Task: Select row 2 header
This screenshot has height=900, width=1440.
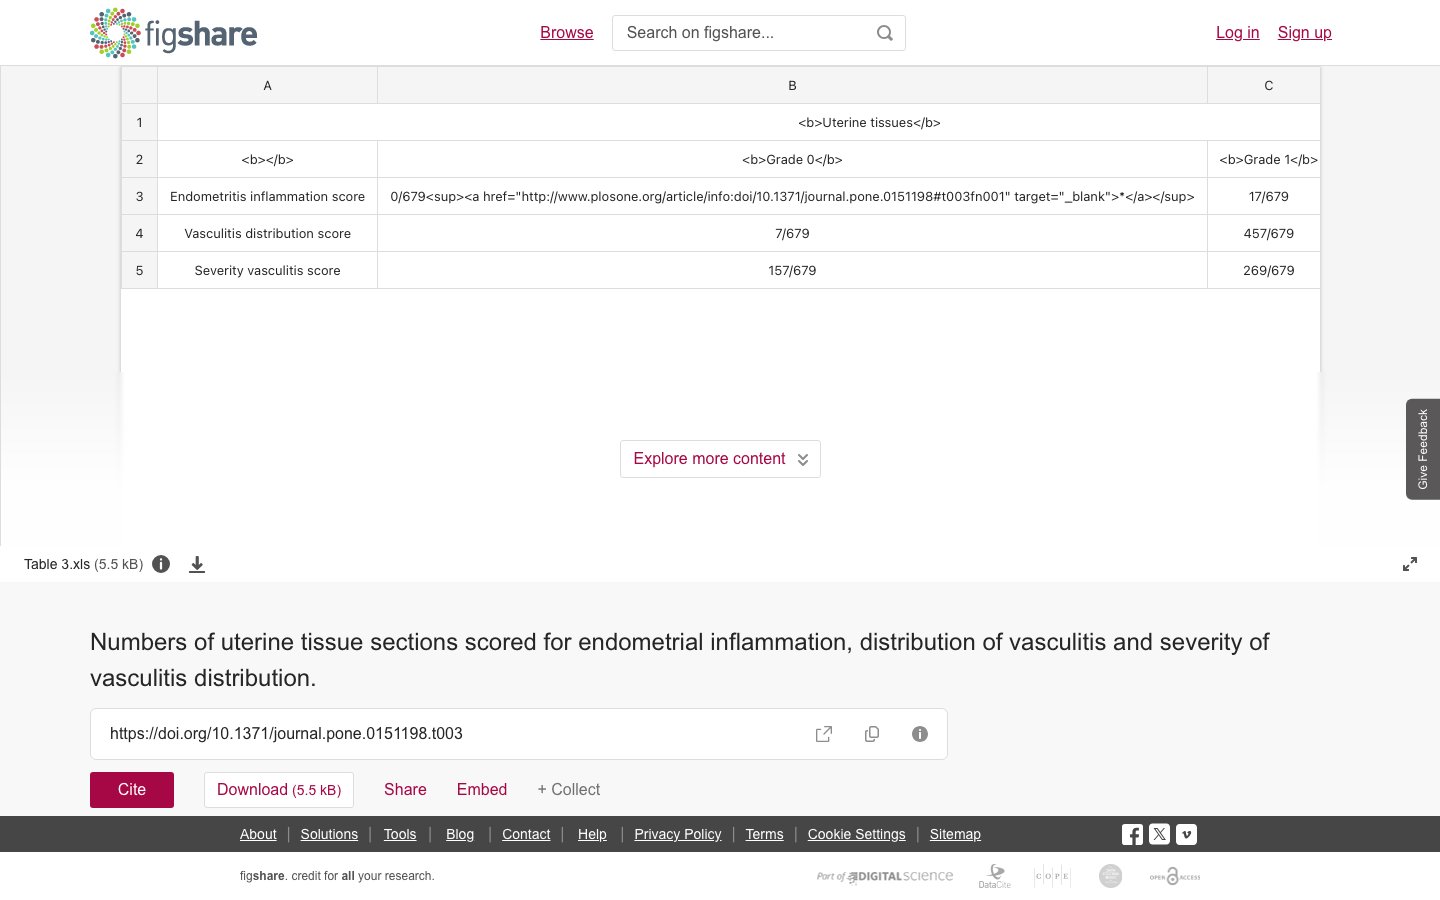Action: point(139,160)
